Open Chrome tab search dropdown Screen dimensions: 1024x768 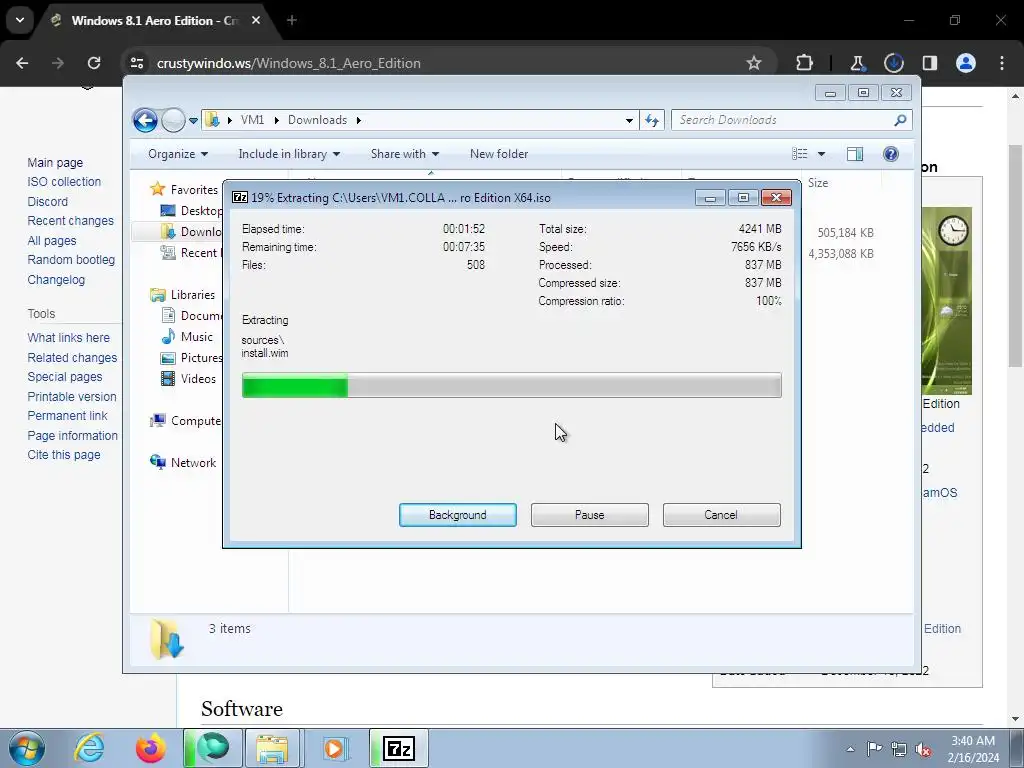20,20
